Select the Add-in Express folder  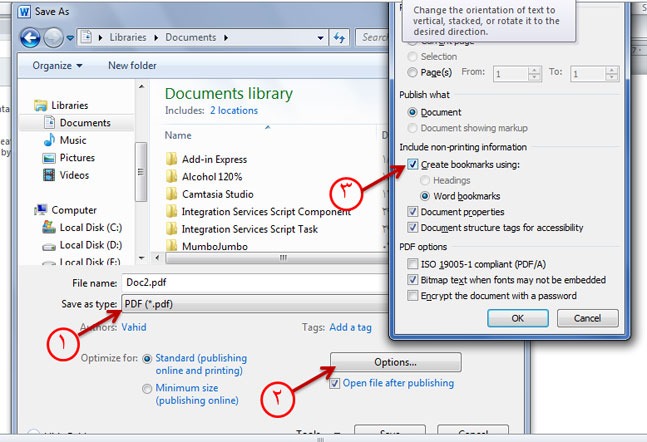click(x=215, y=160)
